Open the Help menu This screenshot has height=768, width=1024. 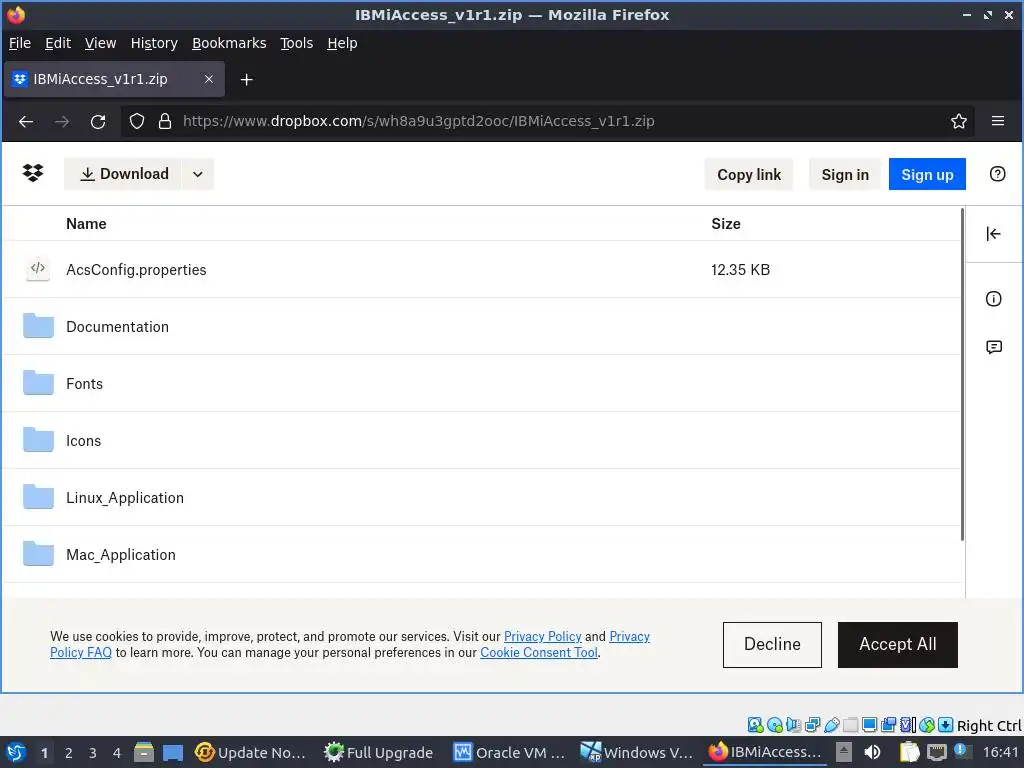pyautogui.click(x=342, y=43)
